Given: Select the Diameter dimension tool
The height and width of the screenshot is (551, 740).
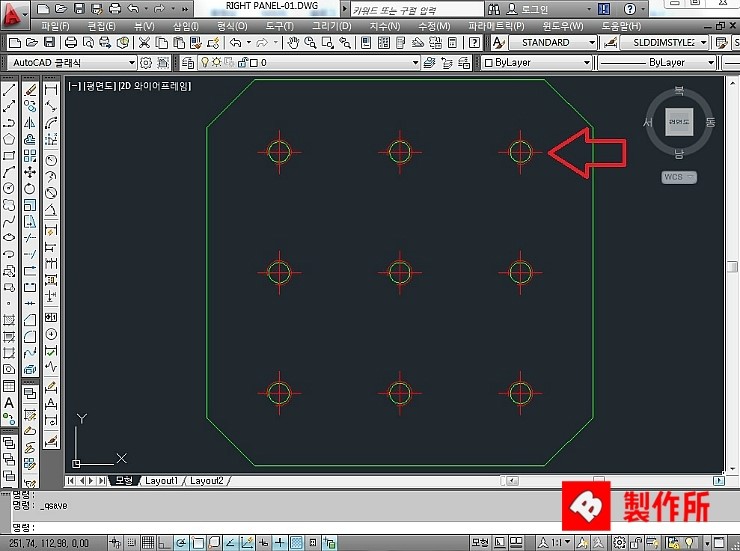Looking at the screenshot, I should point(51,192).
